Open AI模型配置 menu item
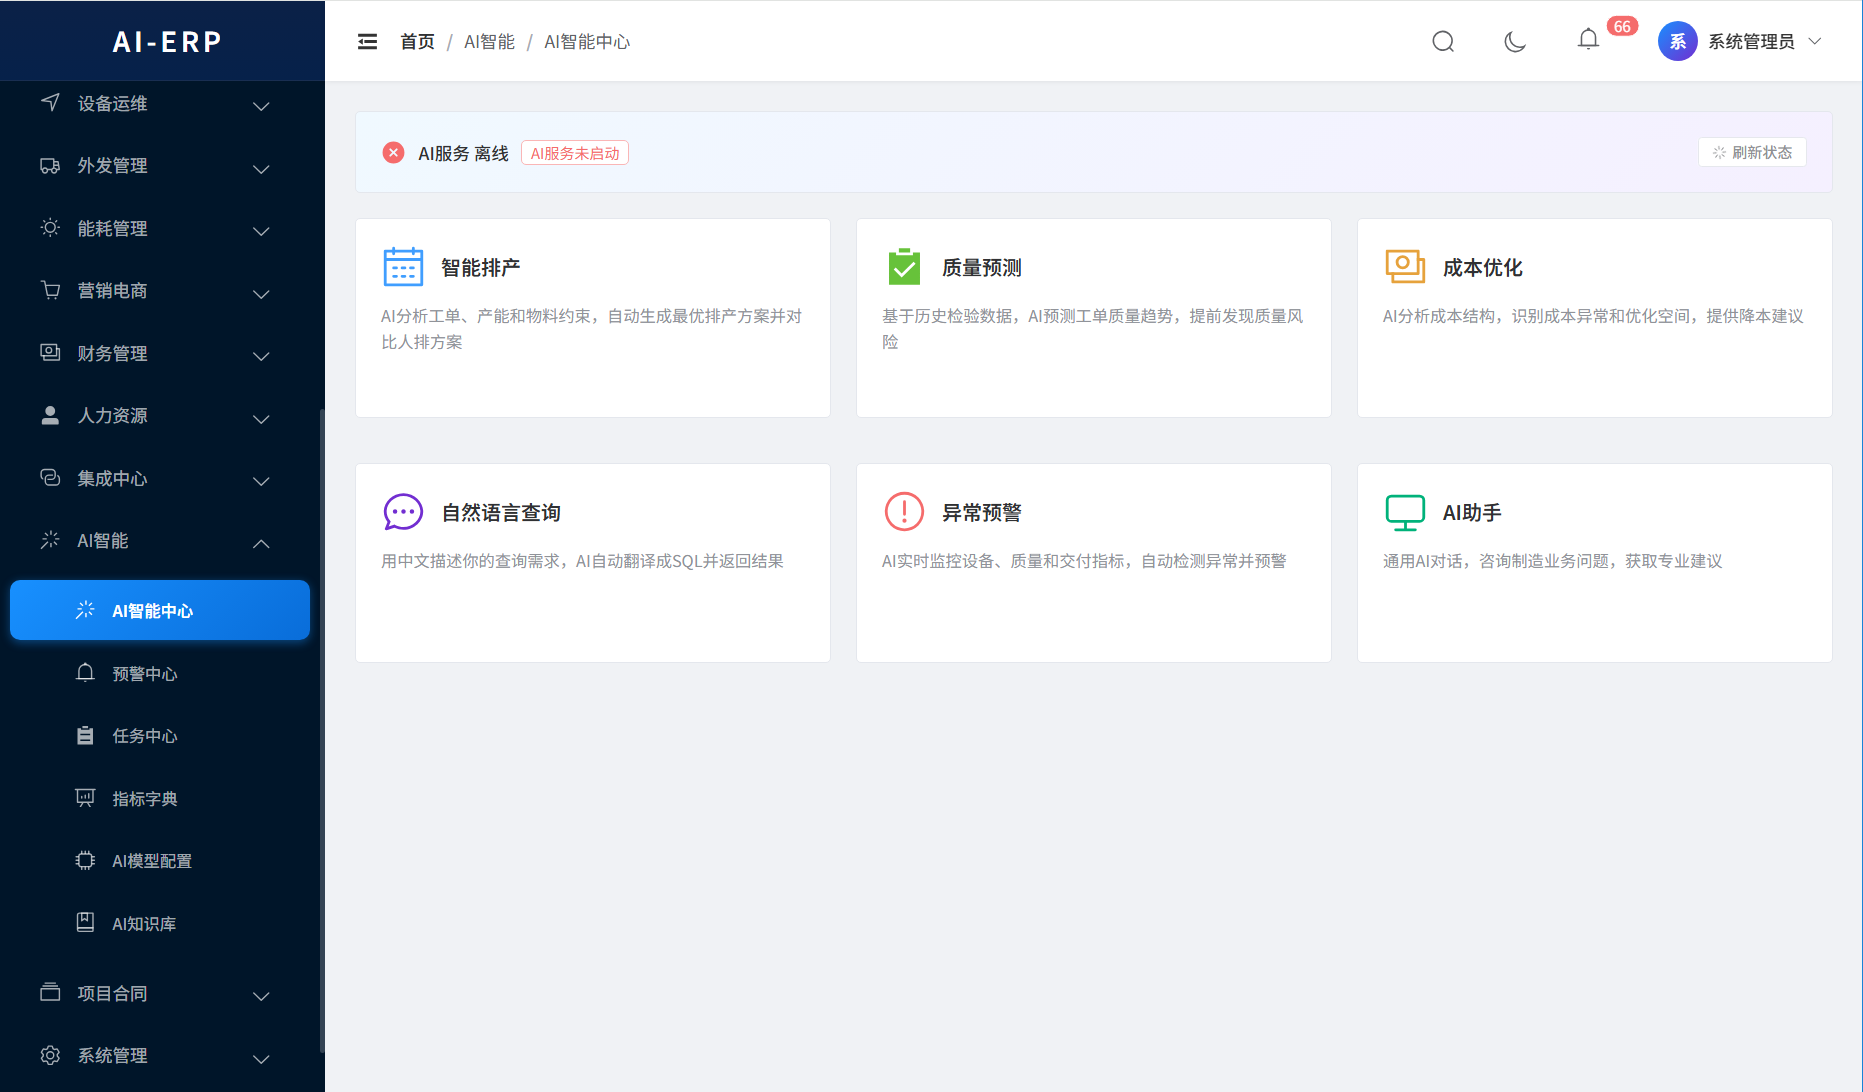 coord(160,860)
